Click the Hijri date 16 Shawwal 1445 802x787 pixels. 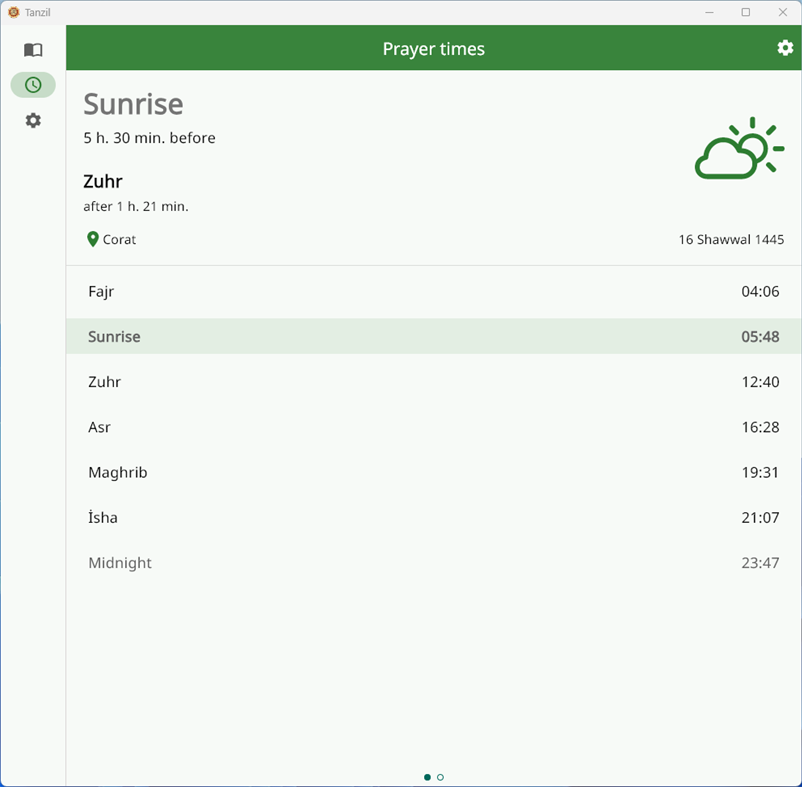coord(731,239)
